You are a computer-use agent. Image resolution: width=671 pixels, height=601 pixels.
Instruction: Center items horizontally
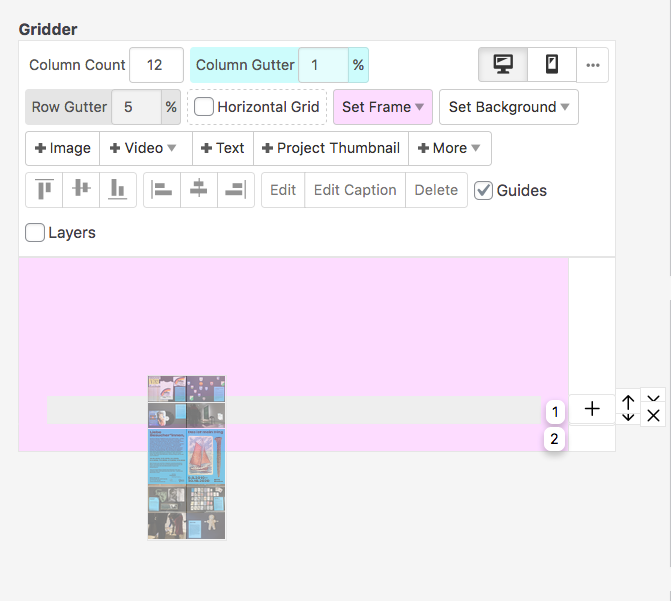[x=199, y=190]
